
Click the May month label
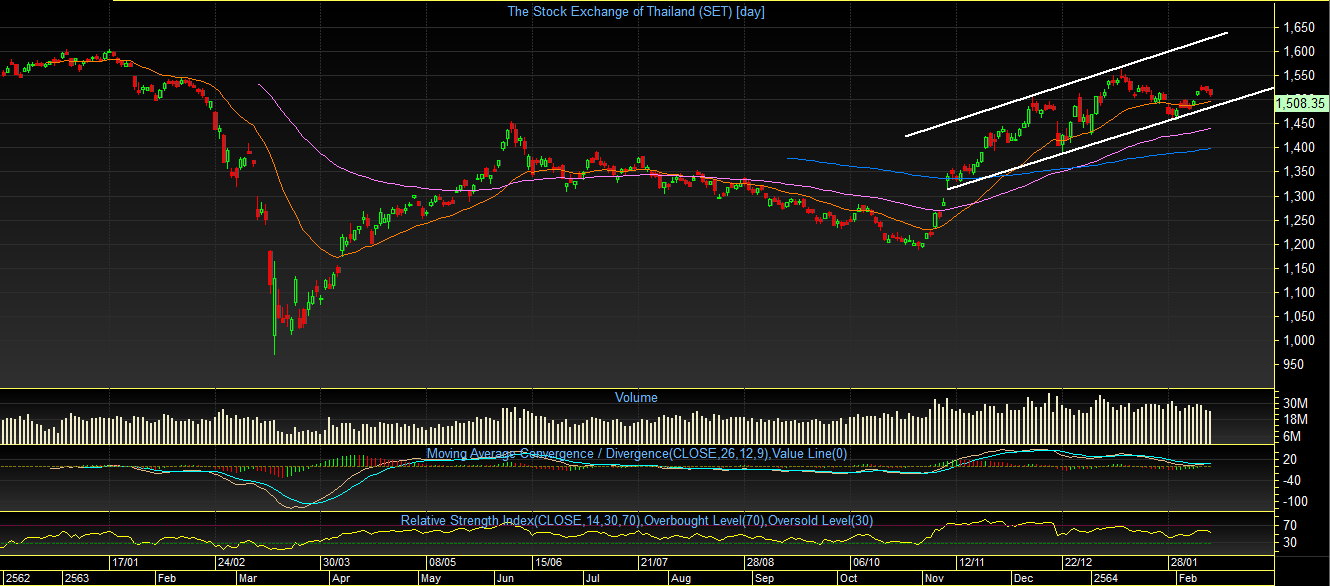(x=432, y=578)
